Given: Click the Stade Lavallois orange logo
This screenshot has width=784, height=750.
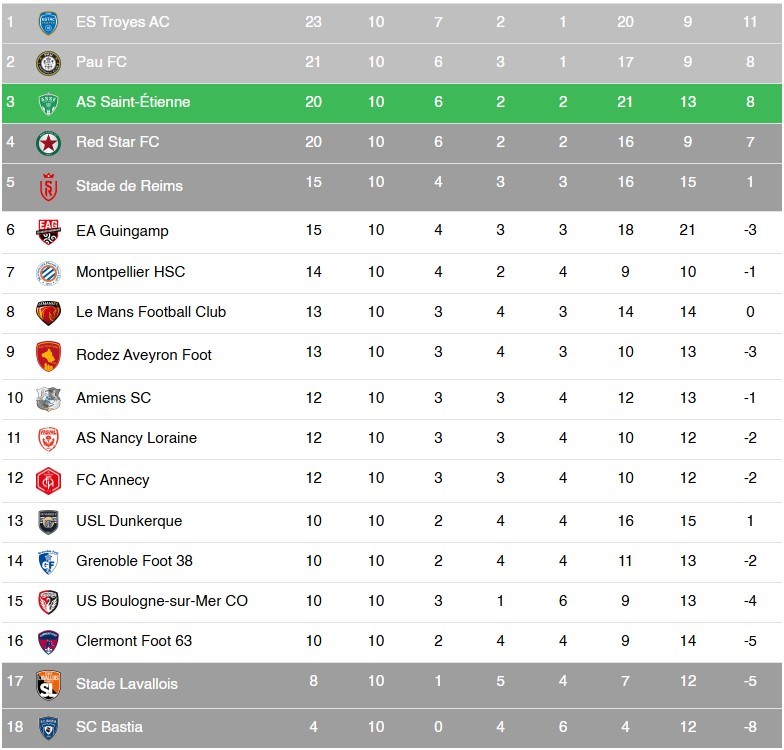Looking at the screenshot, I should [48, 684].
